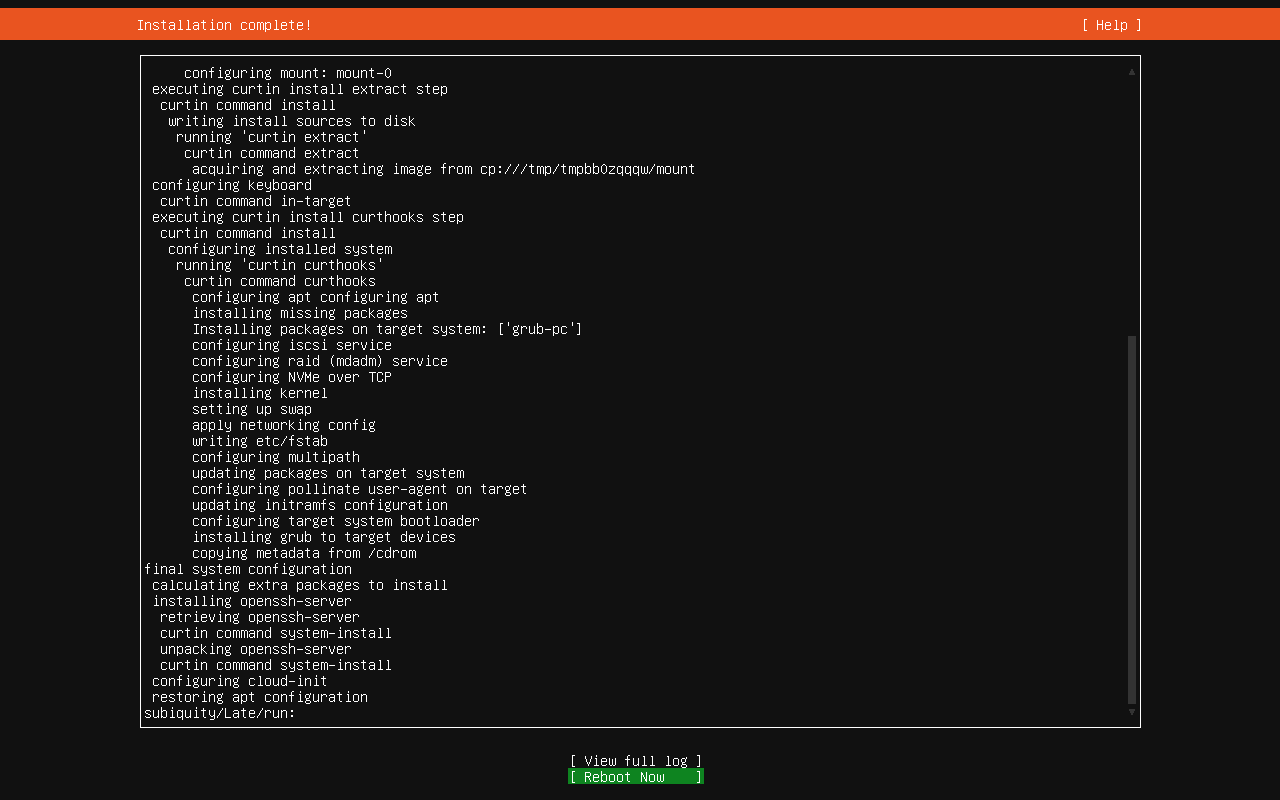Click the scroll up arrow of log pane
The image size is (1280, 800).
[x=1132, y=72]
